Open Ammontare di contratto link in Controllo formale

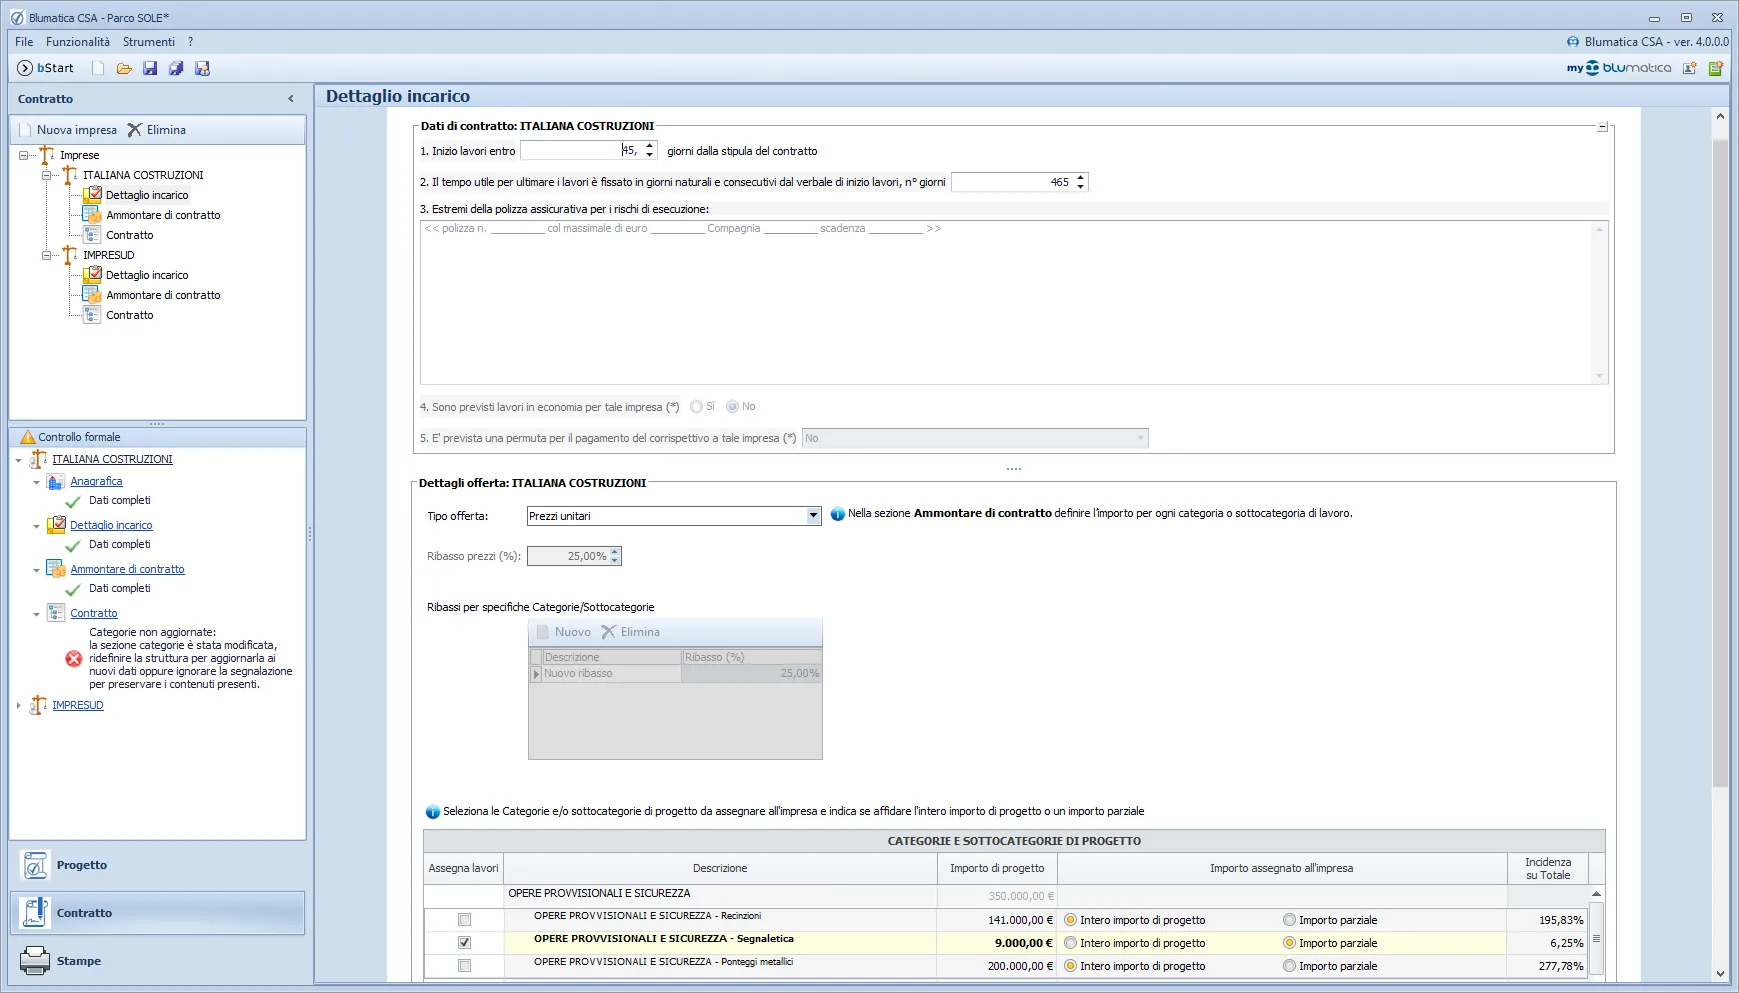pos(127,569)
